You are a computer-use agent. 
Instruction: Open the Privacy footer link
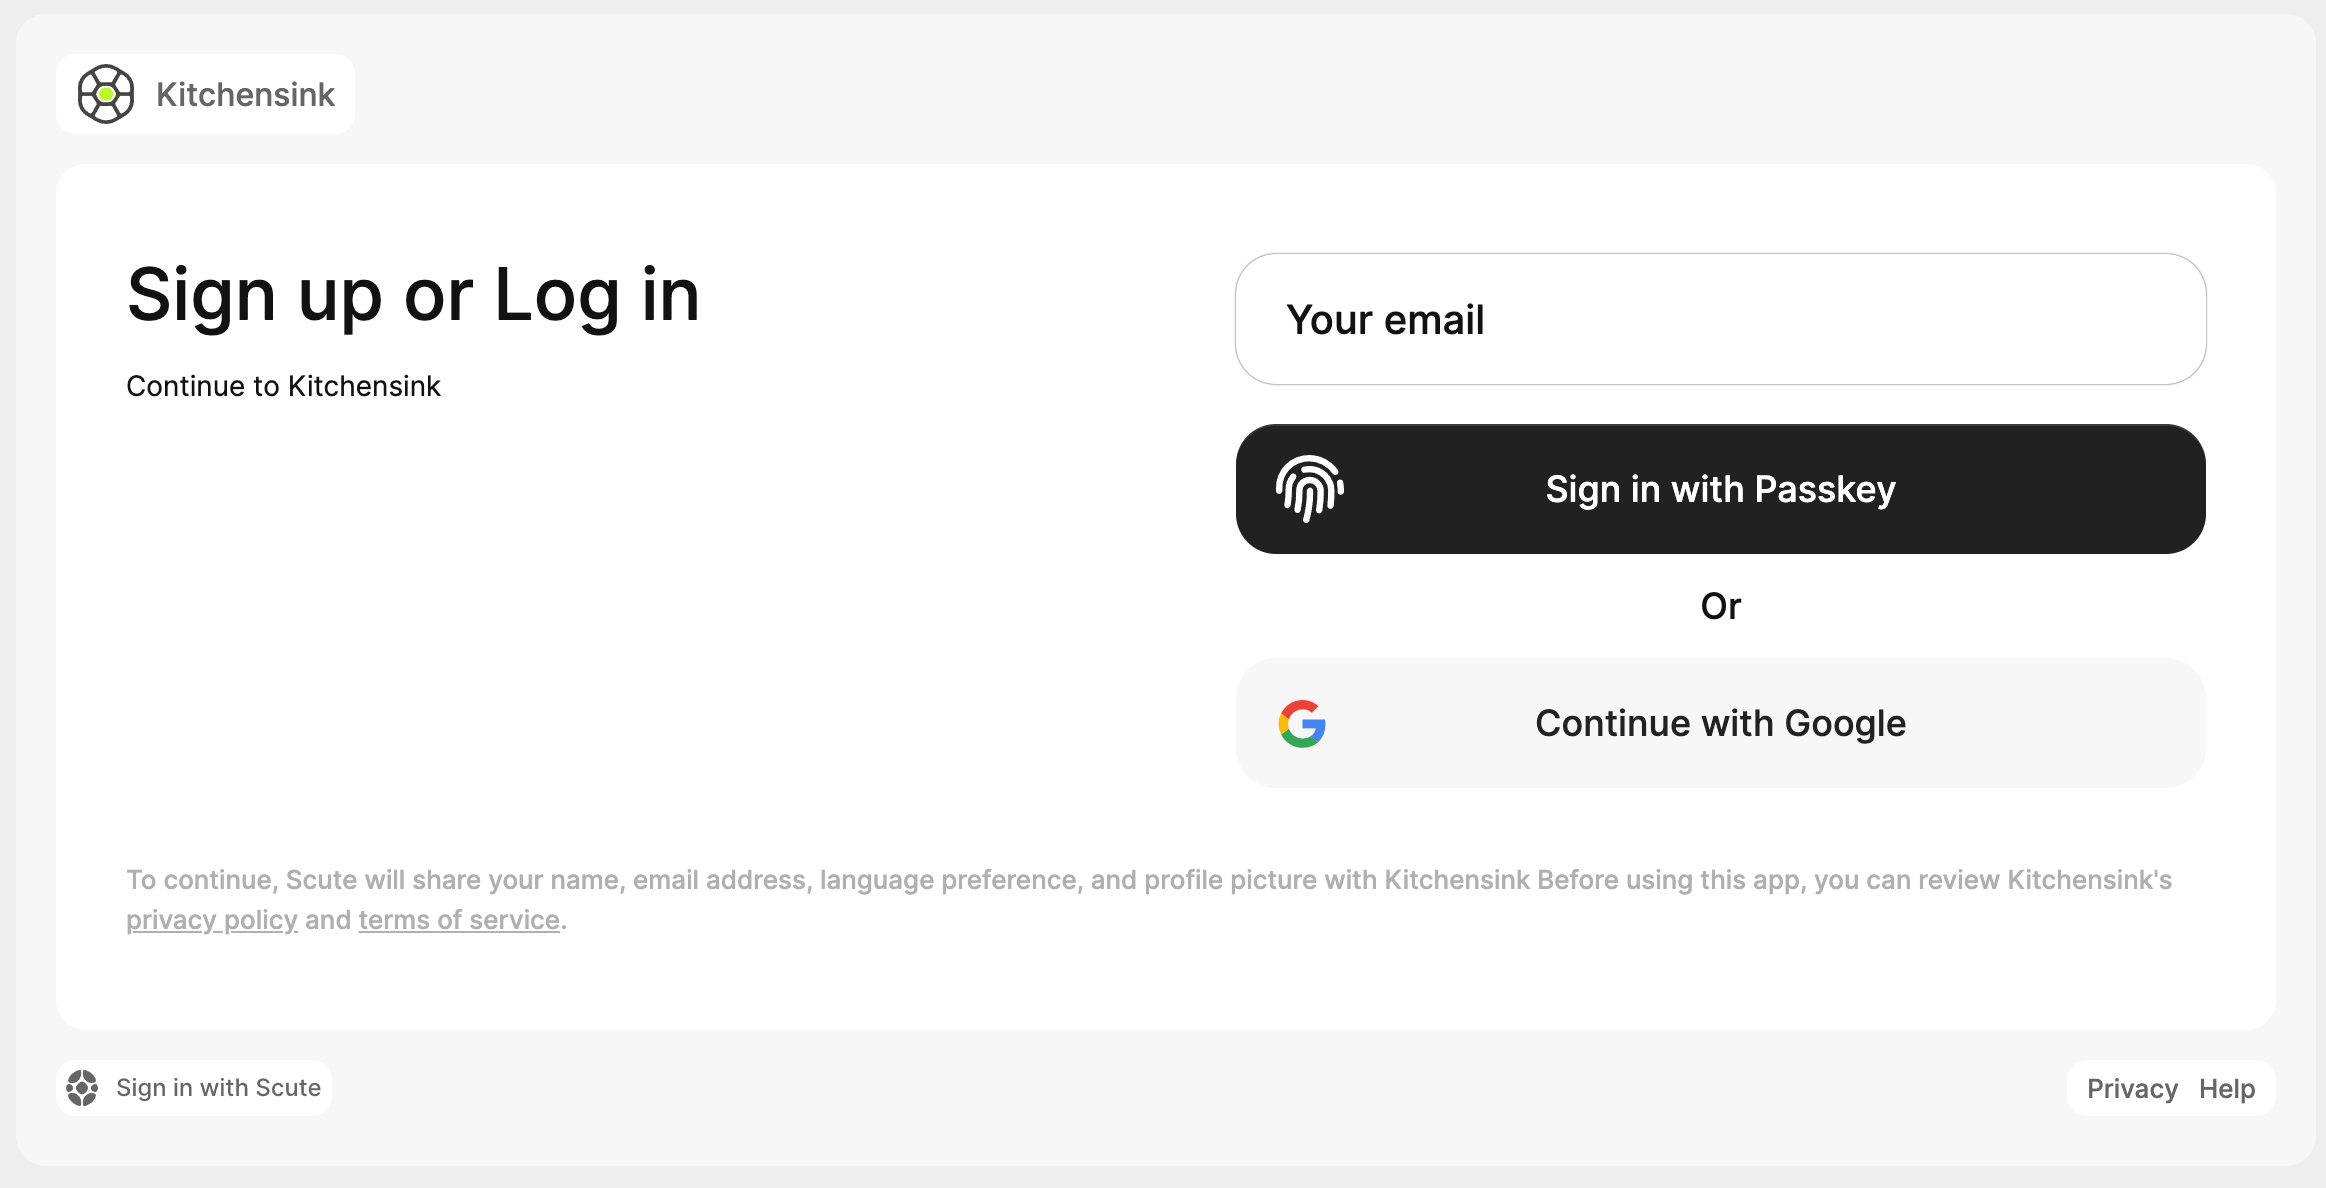coord(2132,1088)
